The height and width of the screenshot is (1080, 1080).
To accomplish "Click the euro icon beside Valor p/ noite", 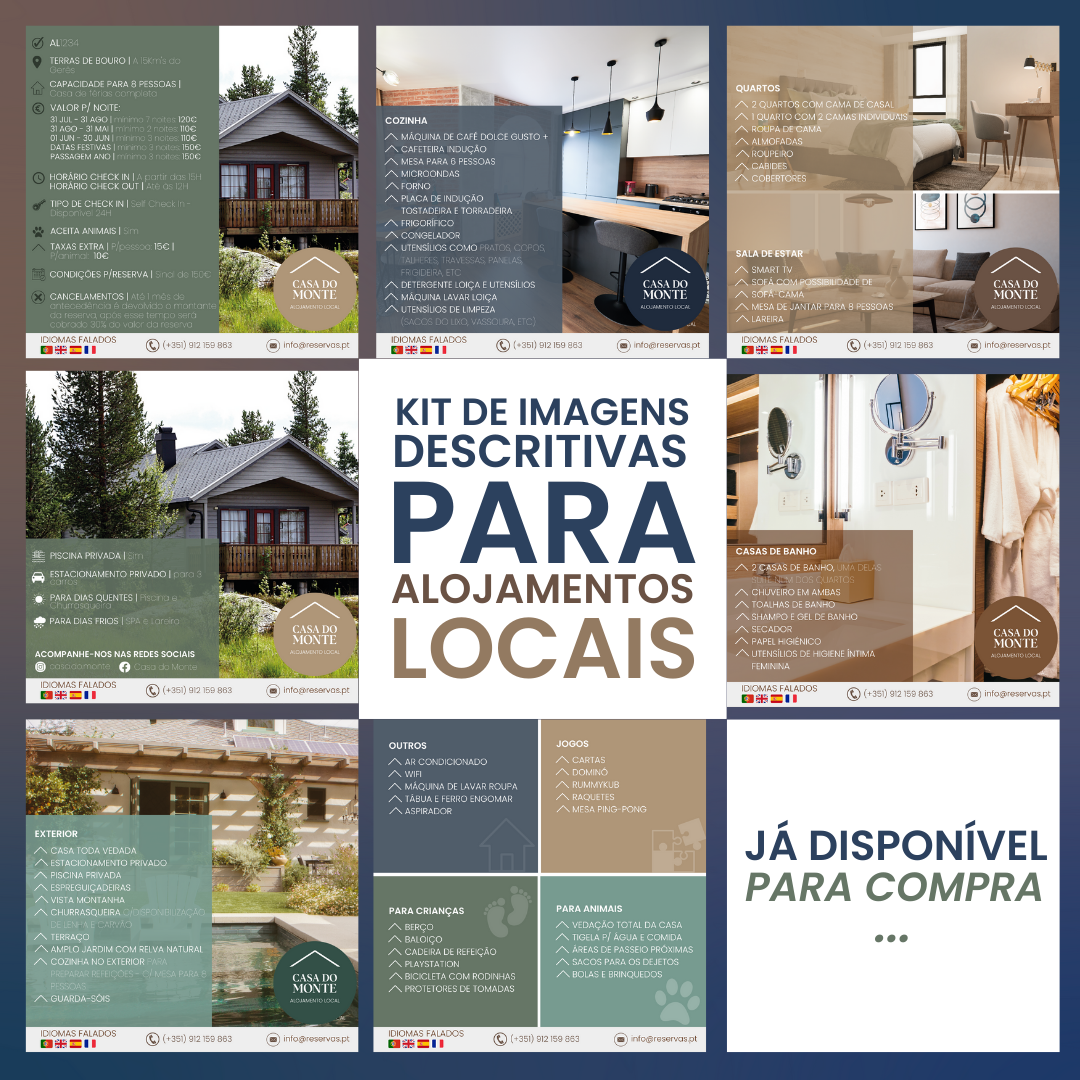I will tap(38, 108).
